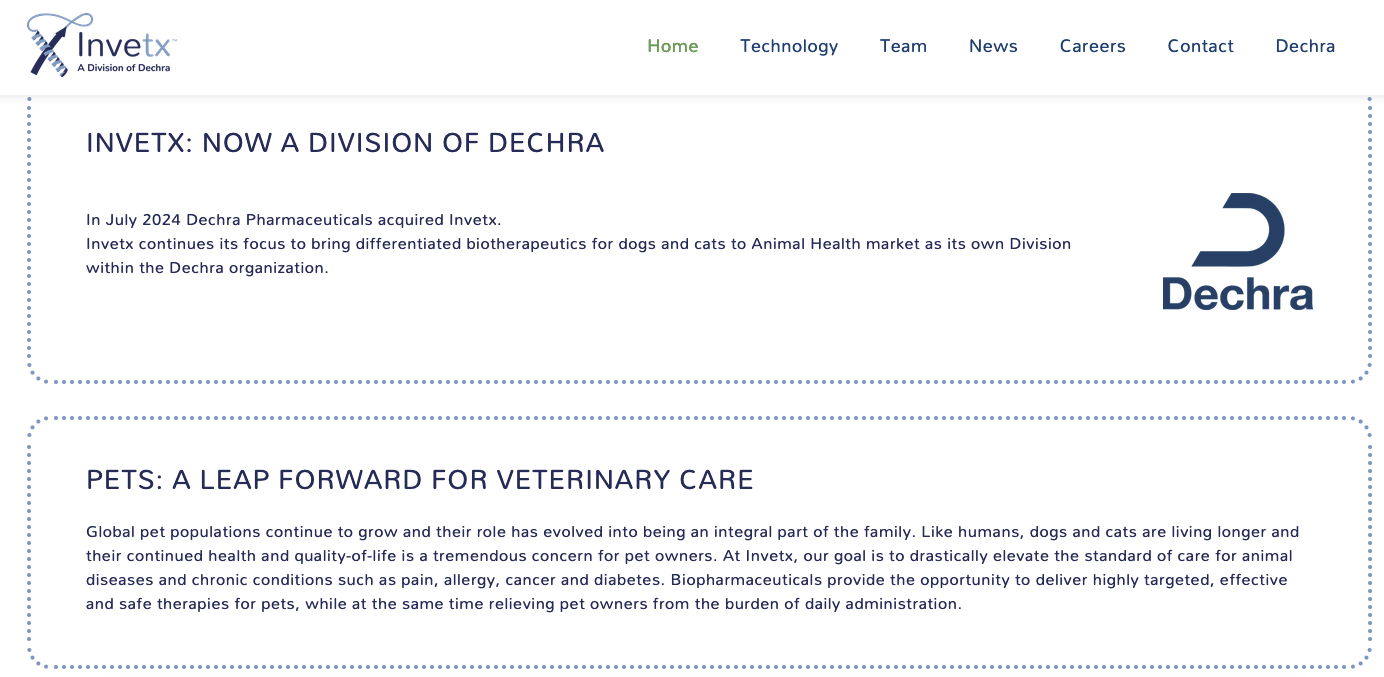Open the Technology menu item
Screen dimensions: 1384x677
788,46
